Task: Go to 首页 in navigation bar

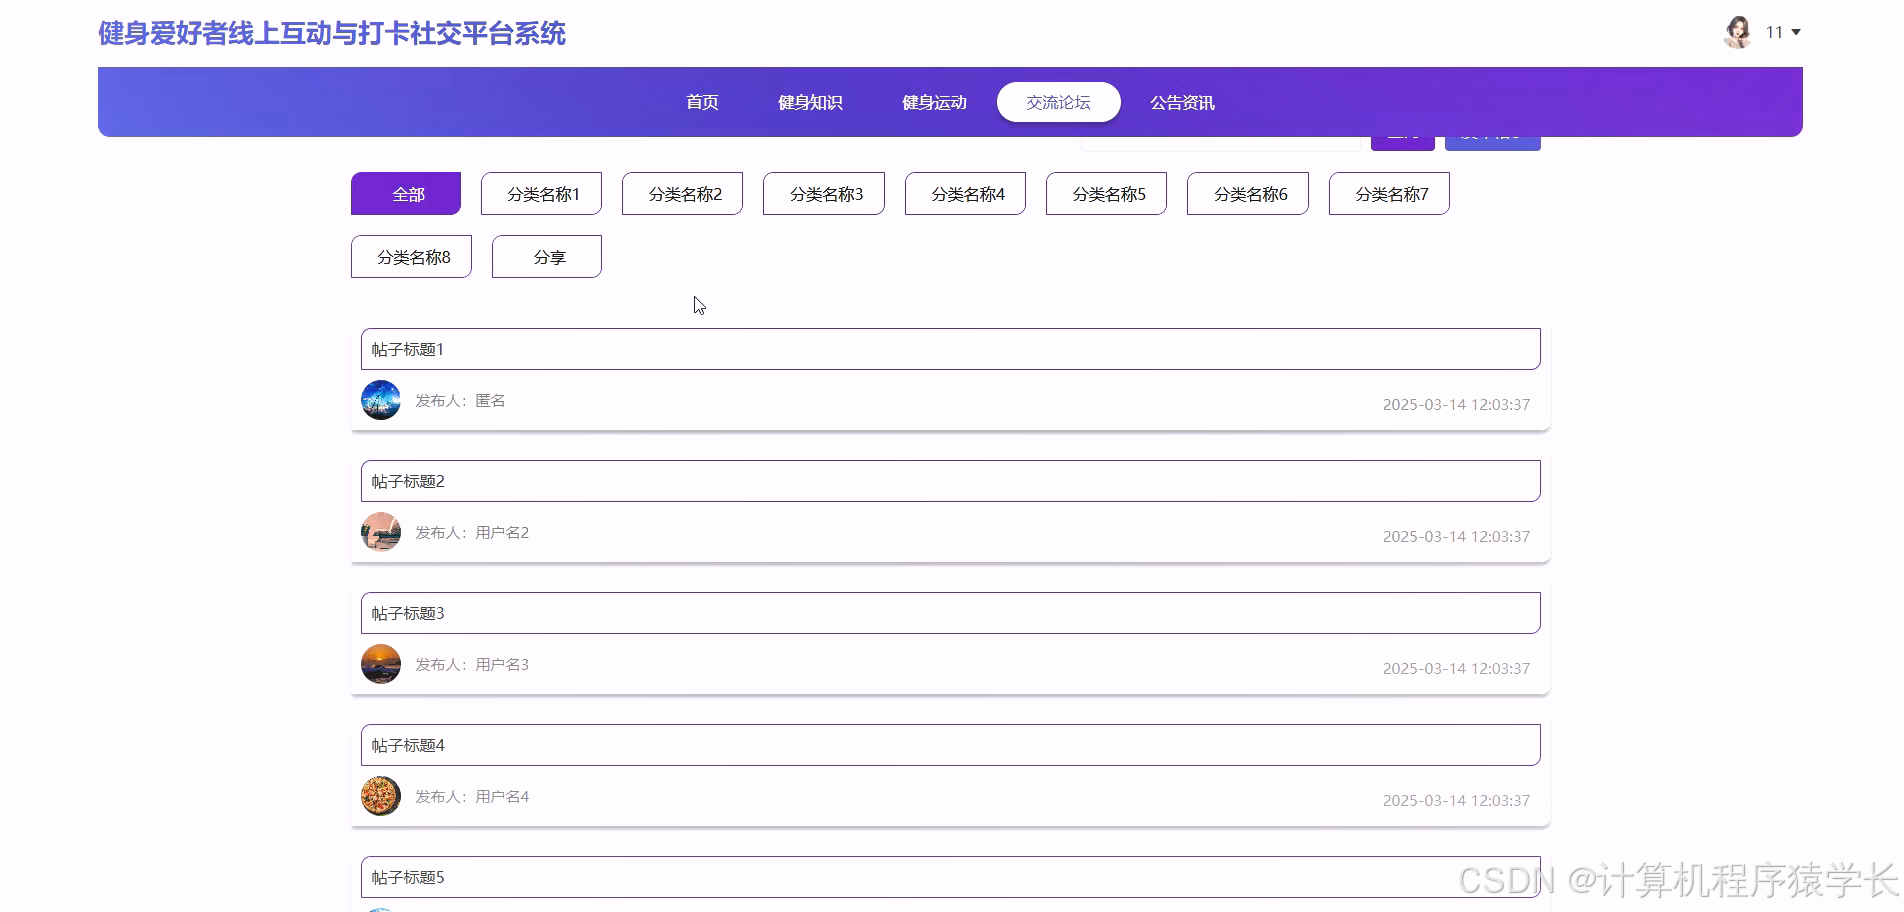Action: click(x=702, y=102)
